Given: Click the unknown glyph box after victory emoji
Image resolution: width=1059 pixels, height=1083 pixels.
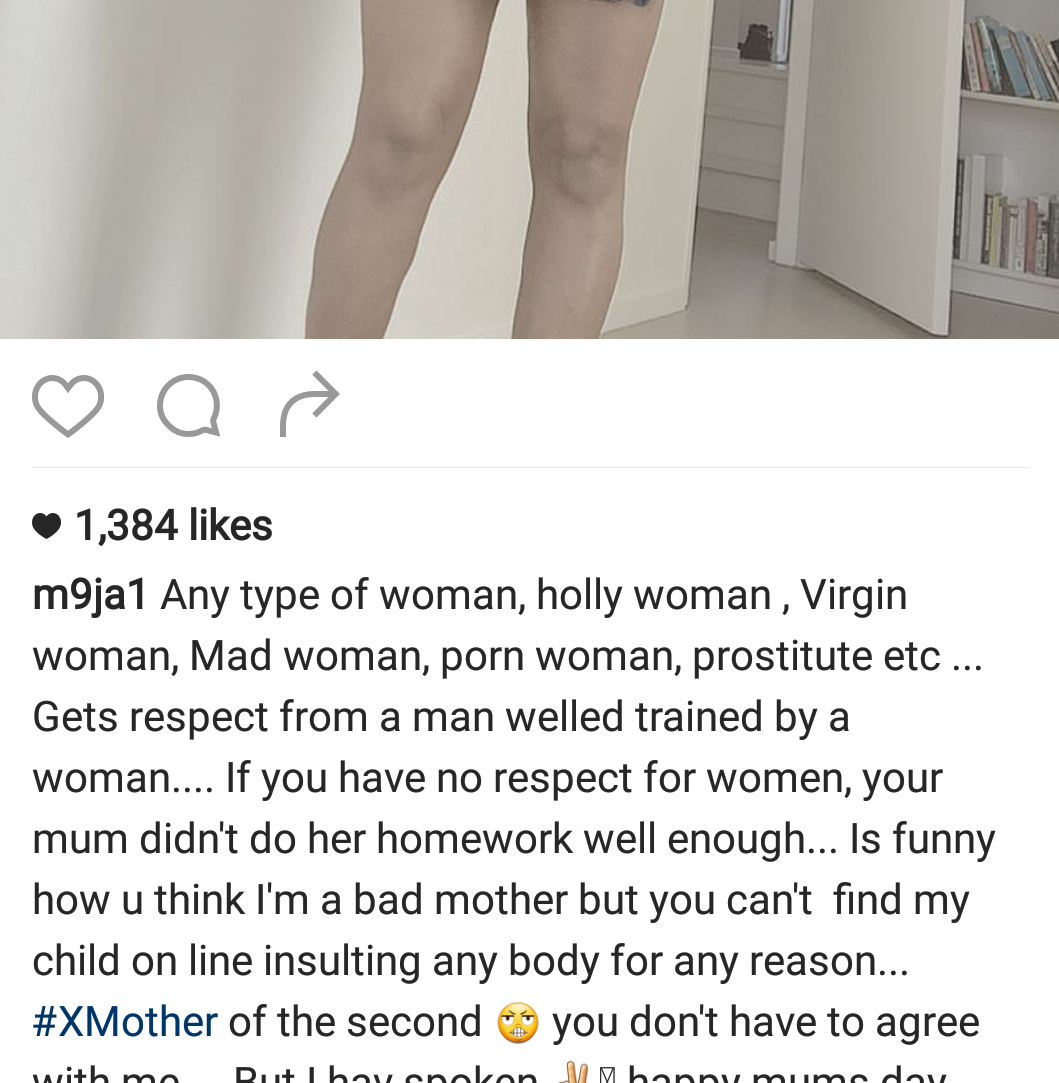Looking at the screenshot, I should coord(607,1075).
